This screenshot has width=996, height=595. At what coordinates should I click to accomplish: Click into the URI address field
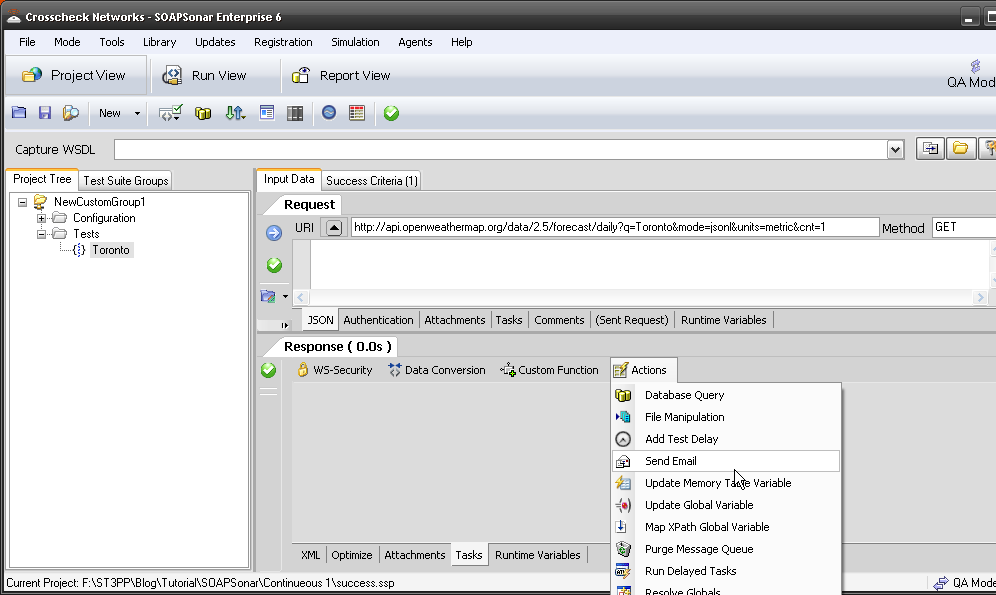tap(615, 227)
